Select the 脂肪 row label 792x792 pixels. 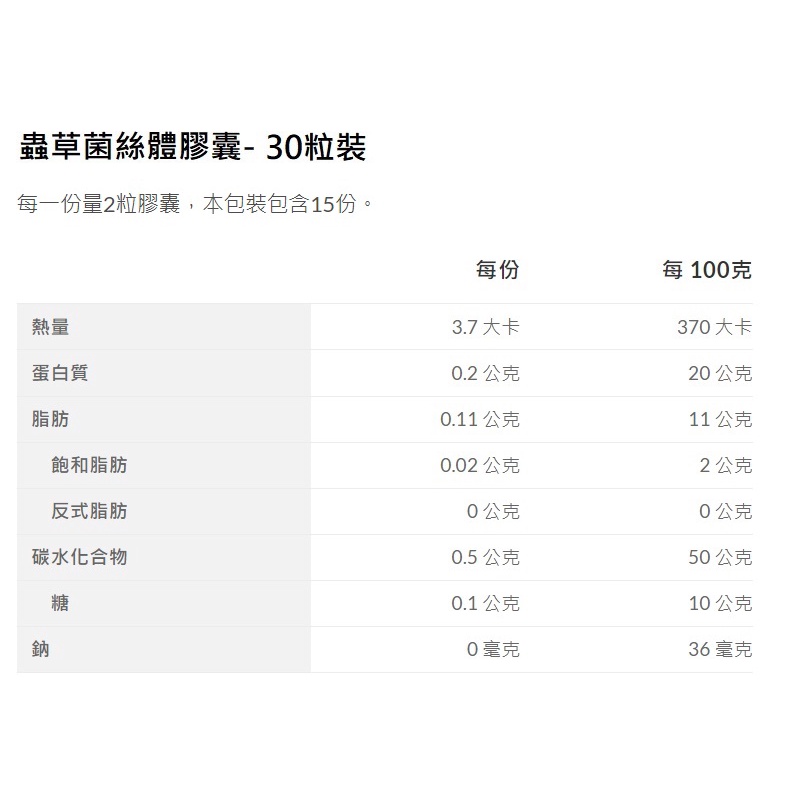tap(51, 419)
